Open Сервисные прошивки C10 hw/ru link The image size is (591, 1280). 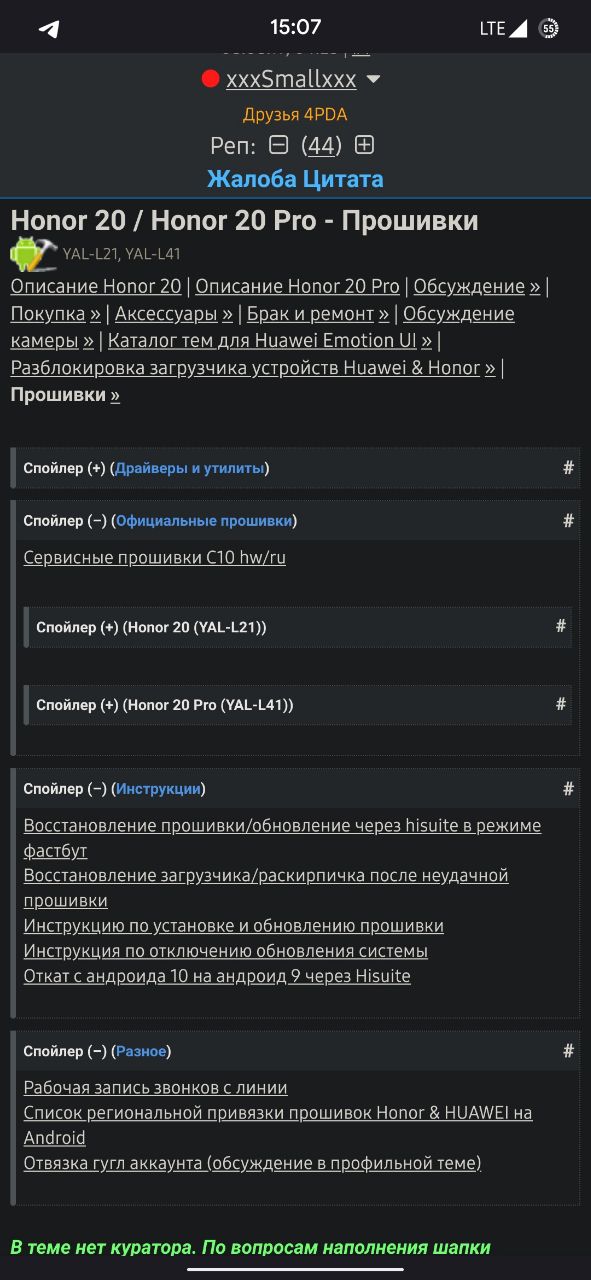point(155,557)
